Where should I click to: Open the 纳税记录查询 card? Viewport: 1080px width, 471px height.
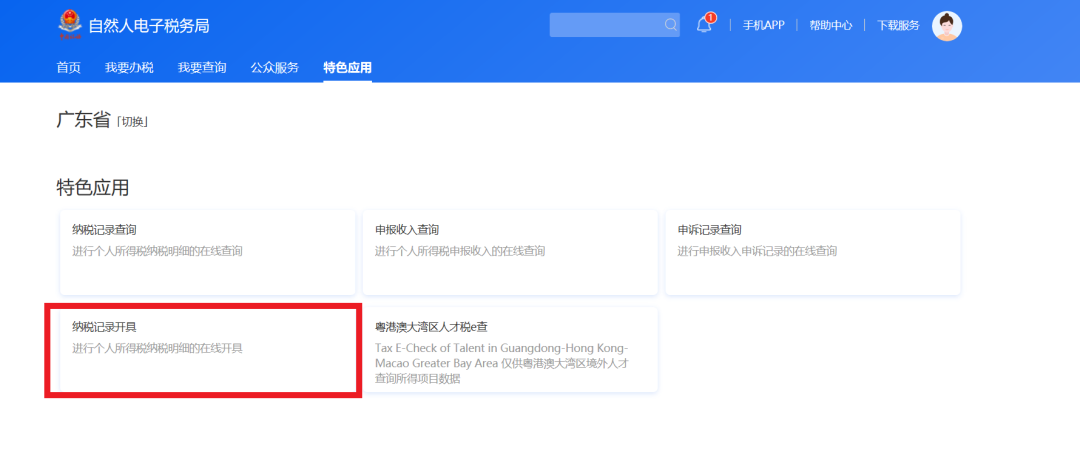(207, 252)
